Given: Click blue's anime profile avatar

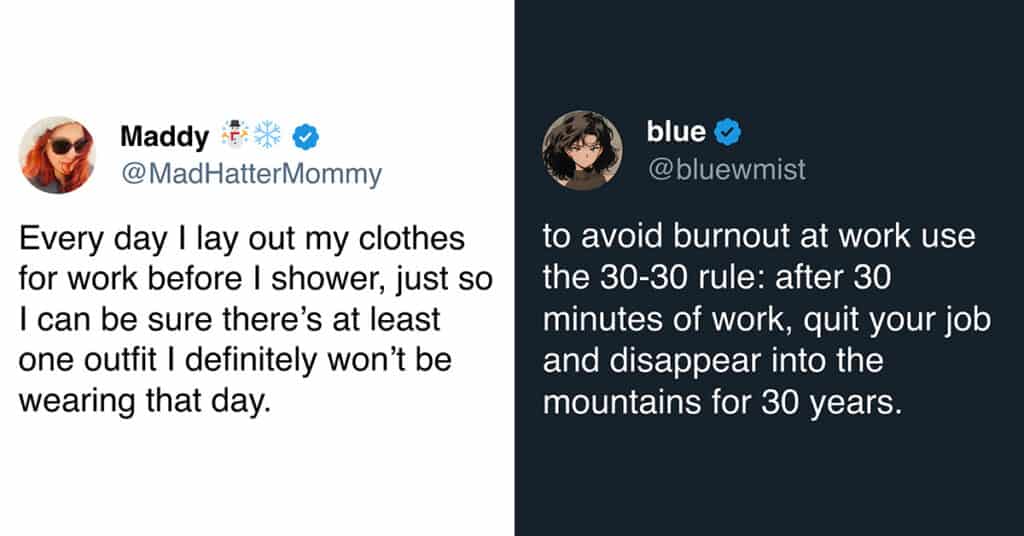Looking at the screenshot, I should point(575,150).
